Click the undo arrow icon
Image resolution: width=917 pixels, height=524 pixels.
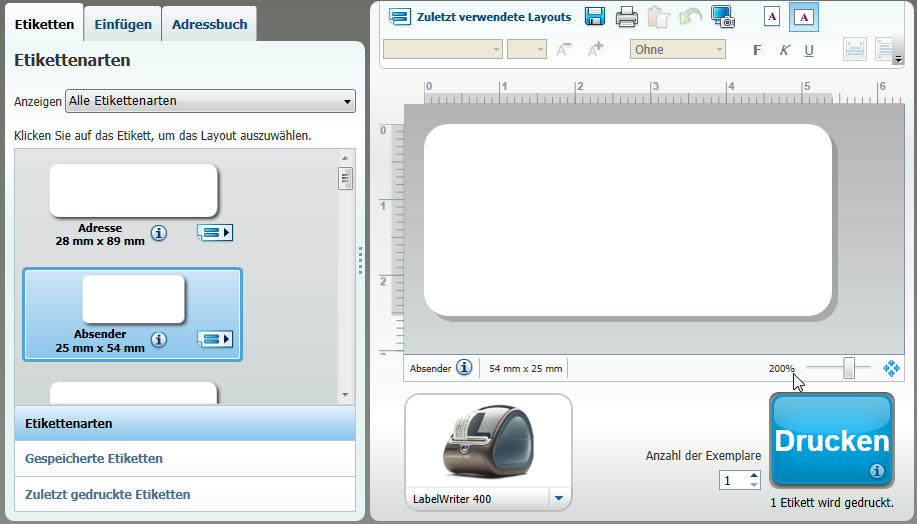tap(691, 17)
